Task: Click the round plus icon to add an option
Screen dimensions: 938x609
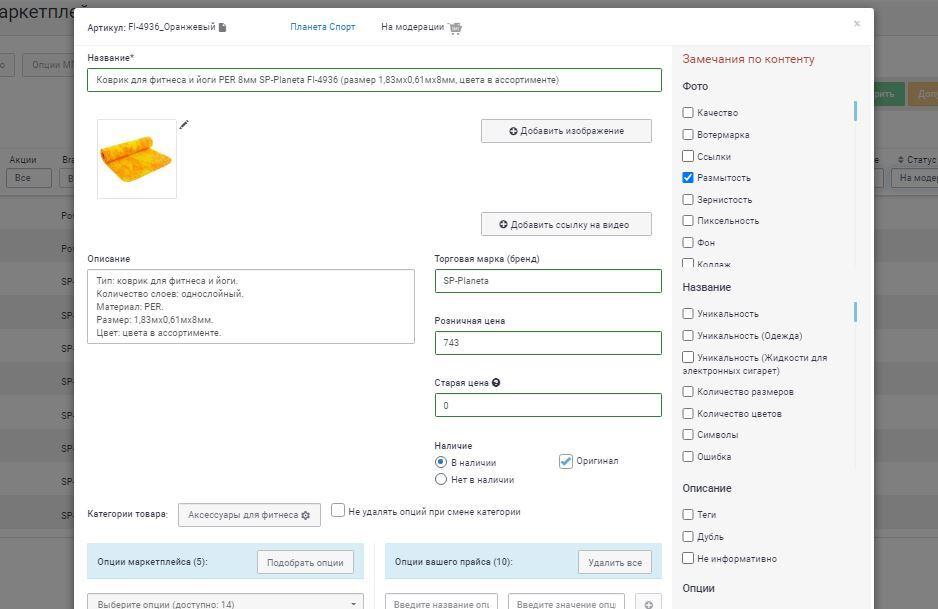Action: [648, 604]
